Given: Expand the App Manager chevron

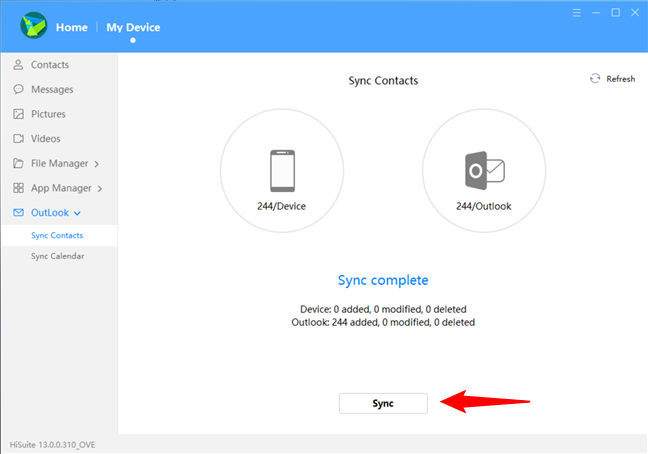Looking at the screenshot, I should 100,188.
